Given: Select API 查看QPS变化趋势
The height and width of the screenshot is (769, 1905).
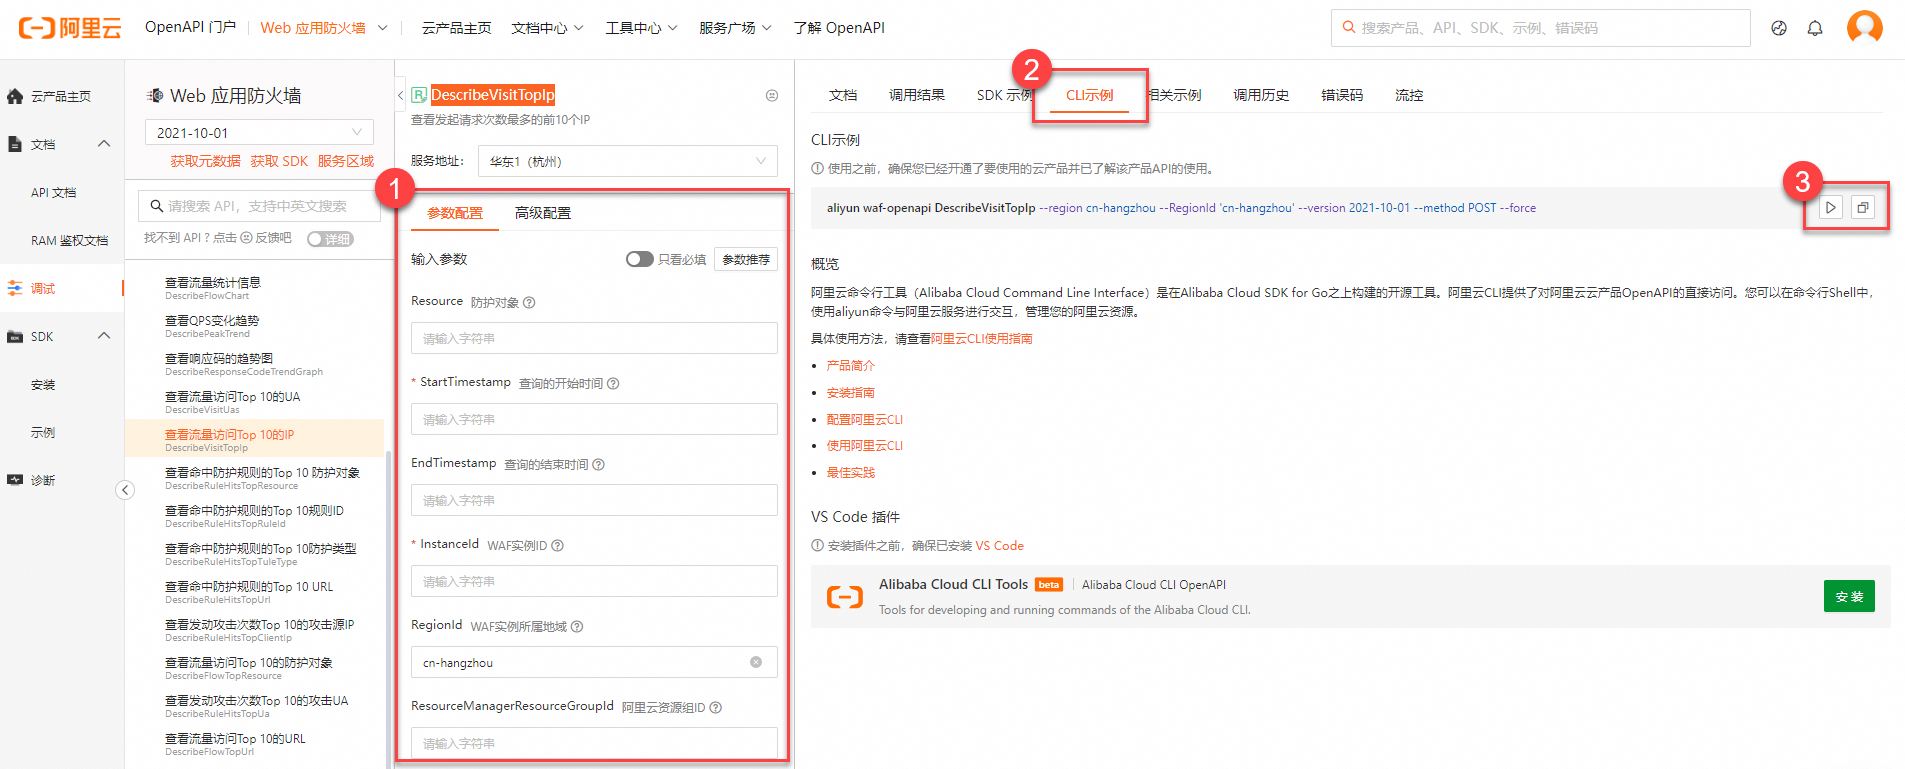Looking at the screenshot, I should pyautogui.click(x=255, y=326).
